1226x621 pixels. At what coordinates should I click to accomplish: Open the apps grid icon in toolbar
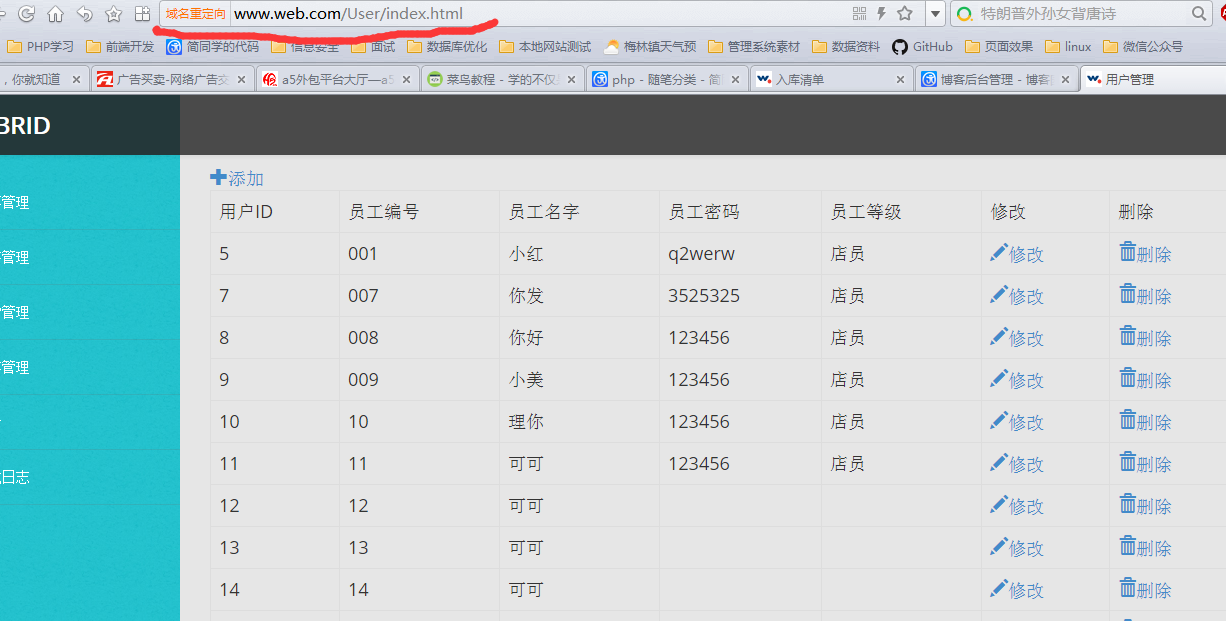click(143, 14)
